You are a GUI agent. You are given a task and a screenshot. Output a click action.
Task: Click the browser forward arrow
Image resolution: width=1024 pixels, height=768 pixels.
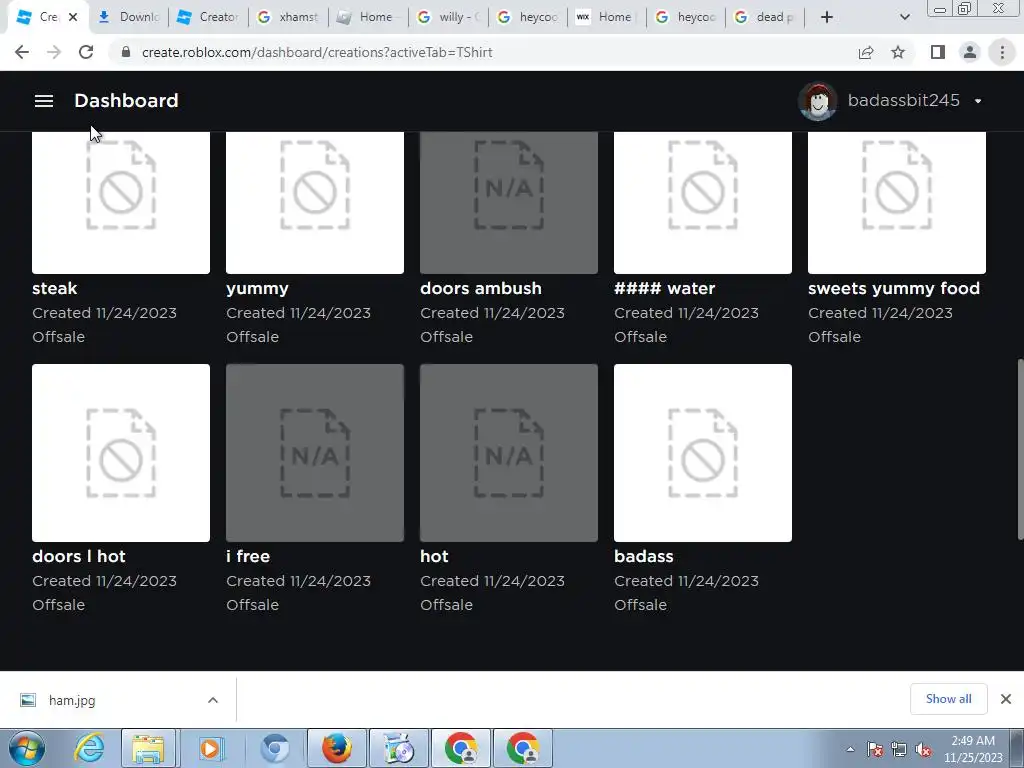54,52
